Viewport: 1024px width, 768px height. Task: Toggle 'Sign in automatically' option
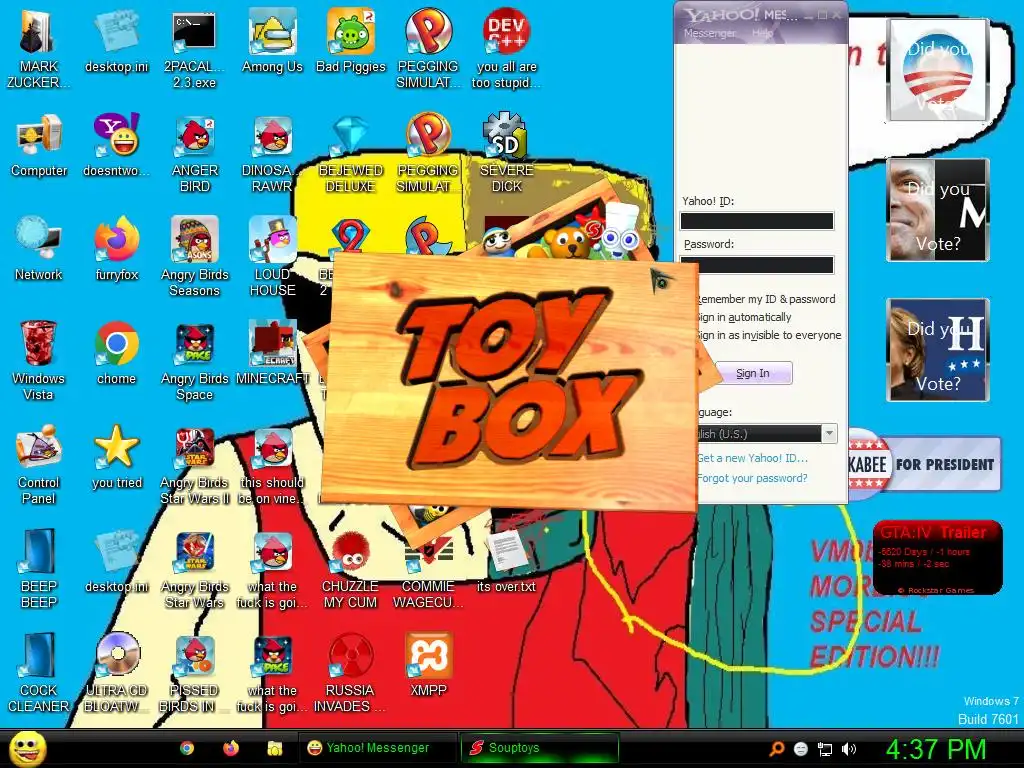pos(744,317)
